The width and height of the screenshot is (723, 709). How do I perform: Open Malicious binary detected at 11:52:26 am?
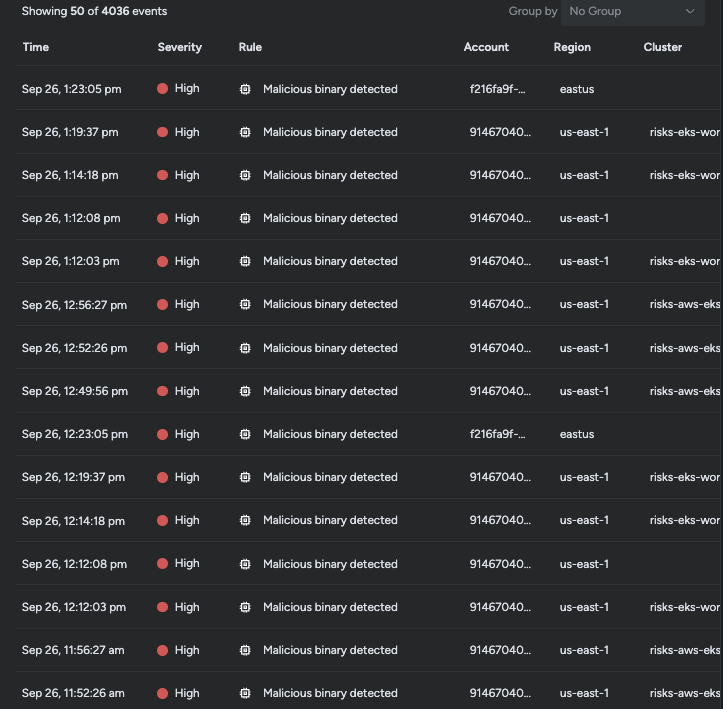click(330, 693)
